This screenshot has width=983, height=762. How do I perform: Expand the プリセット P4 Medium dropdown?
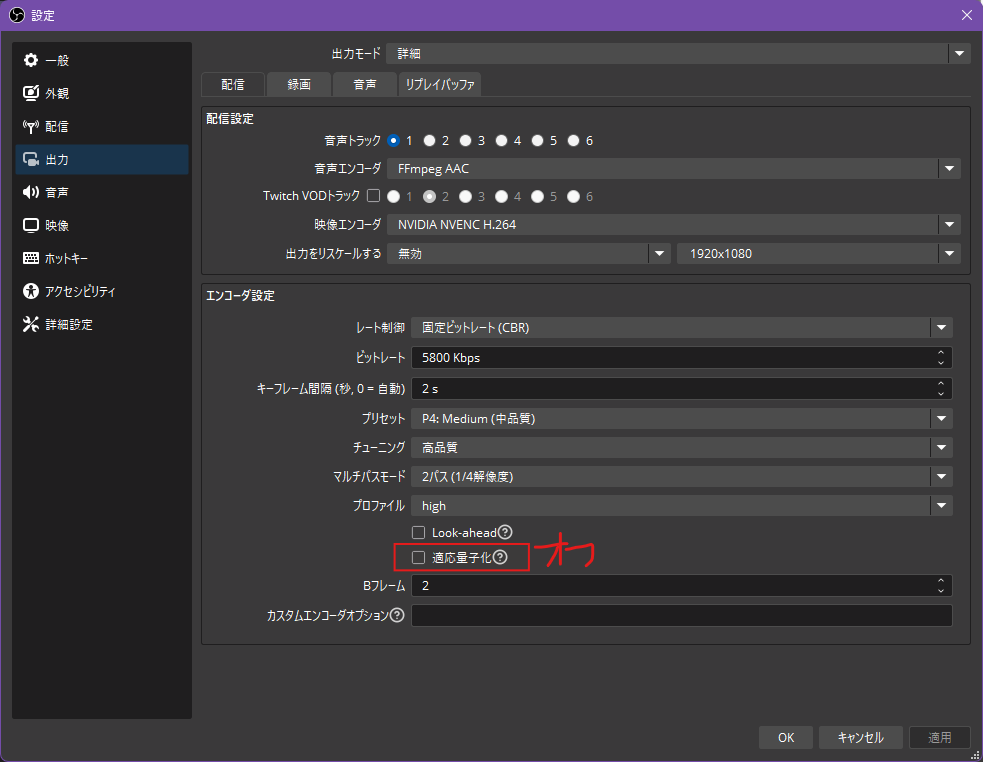[x=681, y=418]
